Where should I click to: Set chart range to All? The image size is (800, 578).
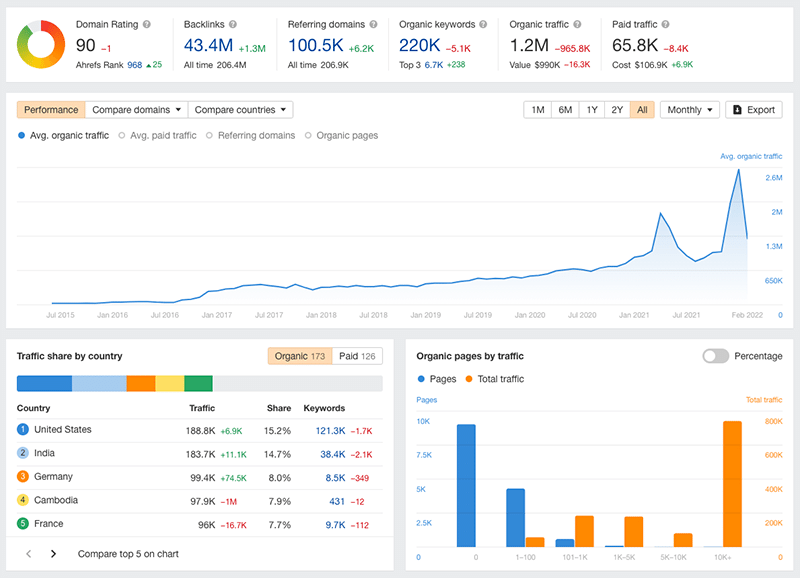click(642, 110)
